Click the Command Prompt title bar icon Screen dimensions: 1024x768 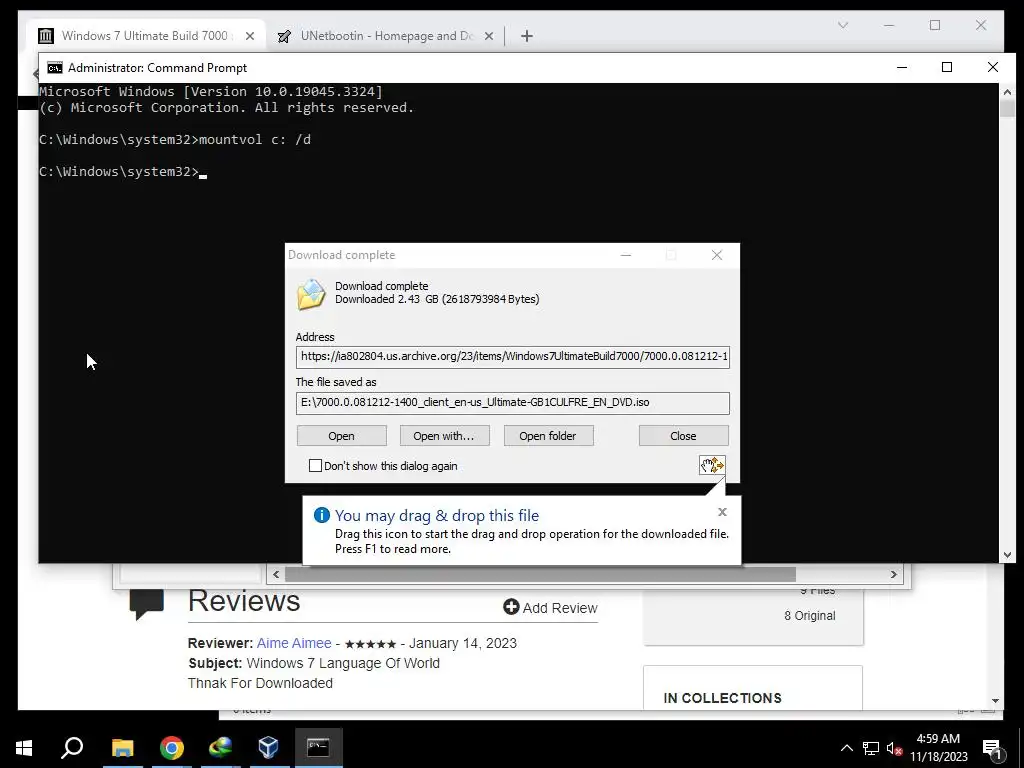coord(55,68)
